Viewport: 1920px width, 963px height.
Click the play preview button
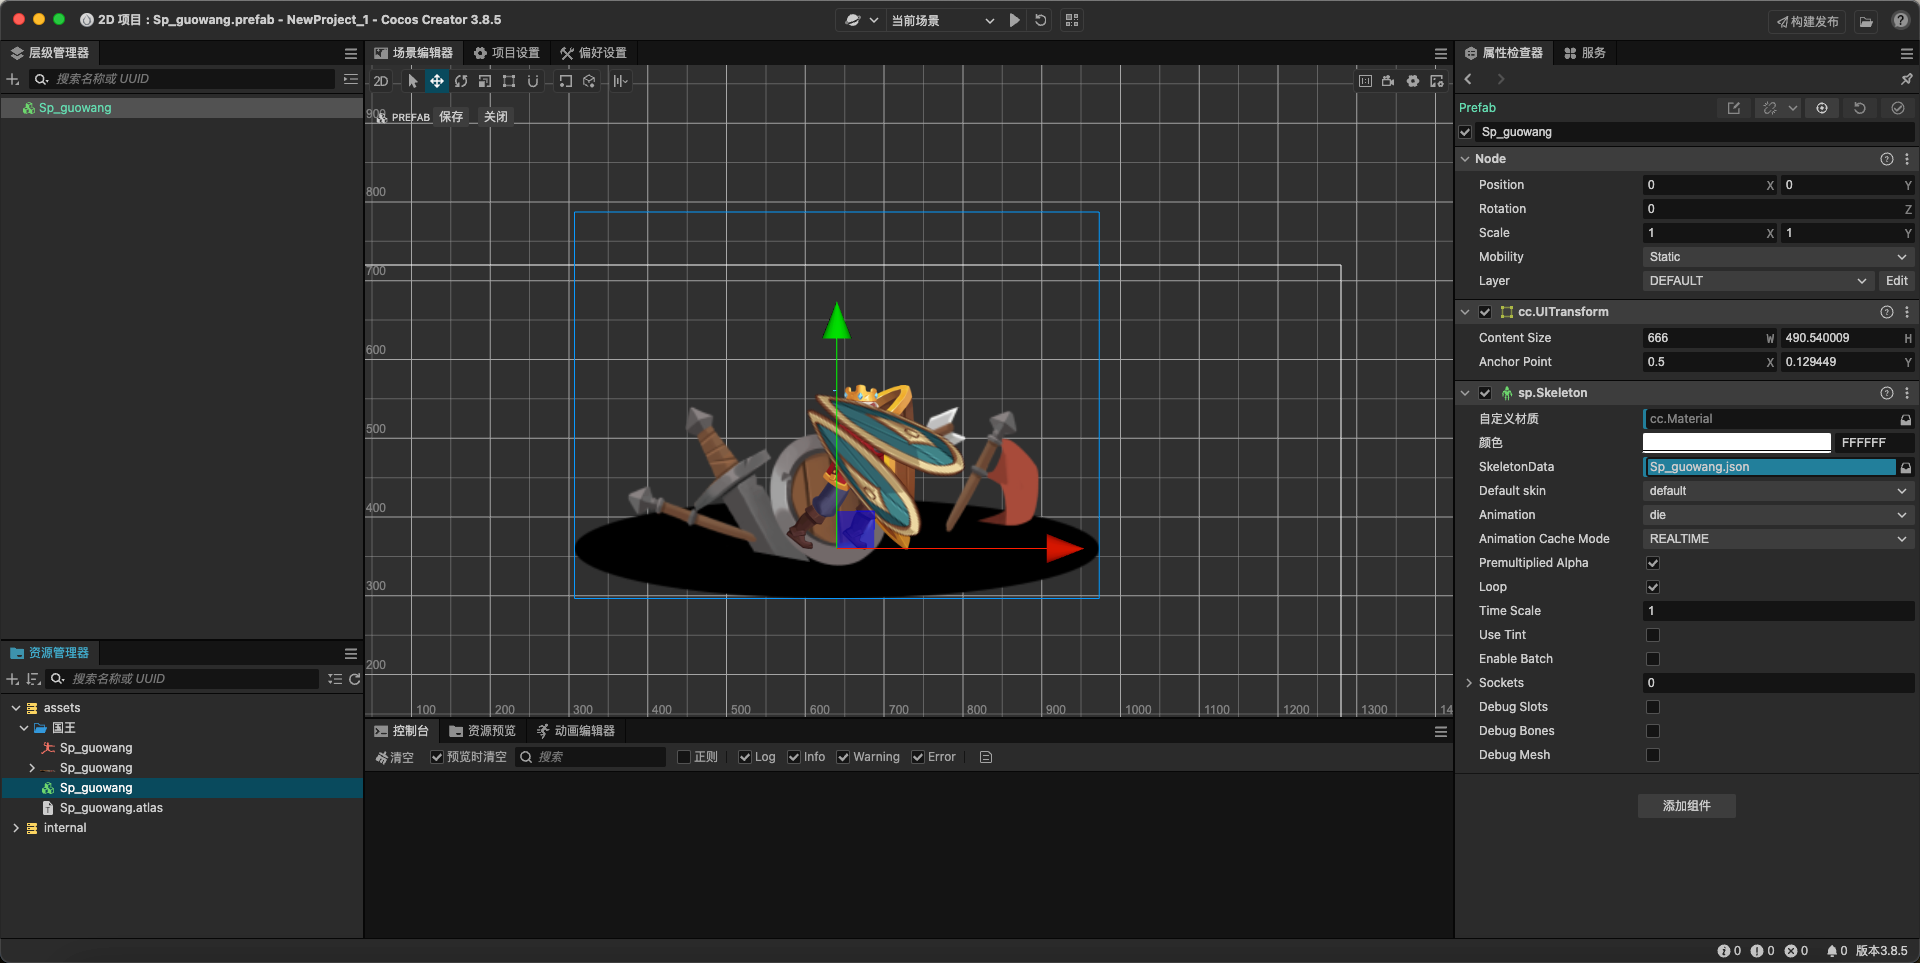point(1015,20)
